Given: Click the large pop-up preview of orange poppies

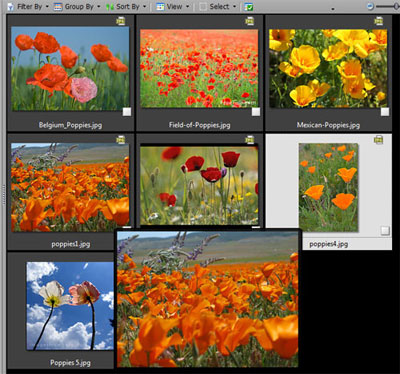Looking at the screenshot, I should click(x=208, y=299).
